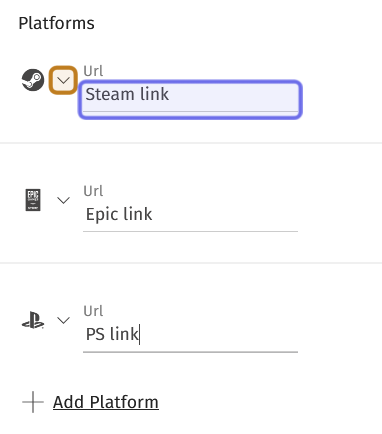
Task: Click the plus icon beside Add Platform
Action: pos(33,402)
